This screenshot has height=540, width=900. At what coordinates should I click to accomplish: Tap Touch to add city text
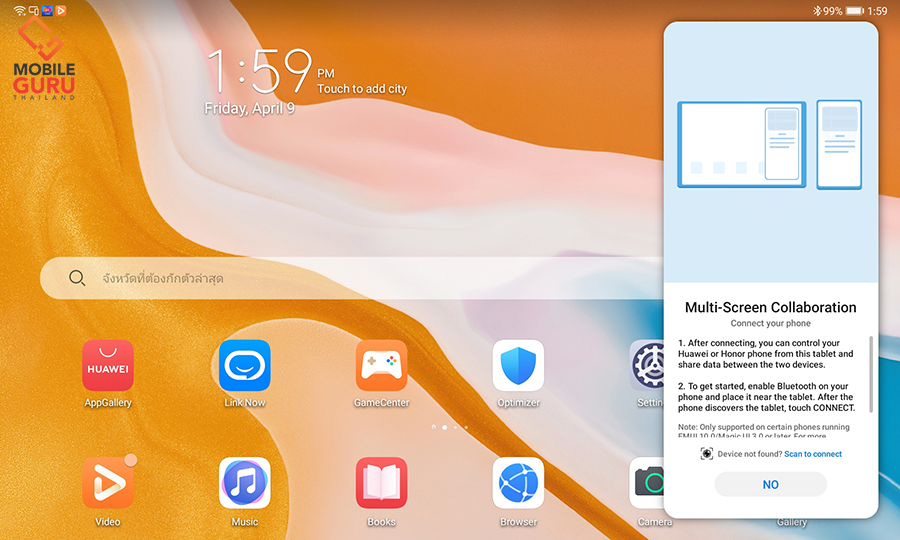[362, 89]
